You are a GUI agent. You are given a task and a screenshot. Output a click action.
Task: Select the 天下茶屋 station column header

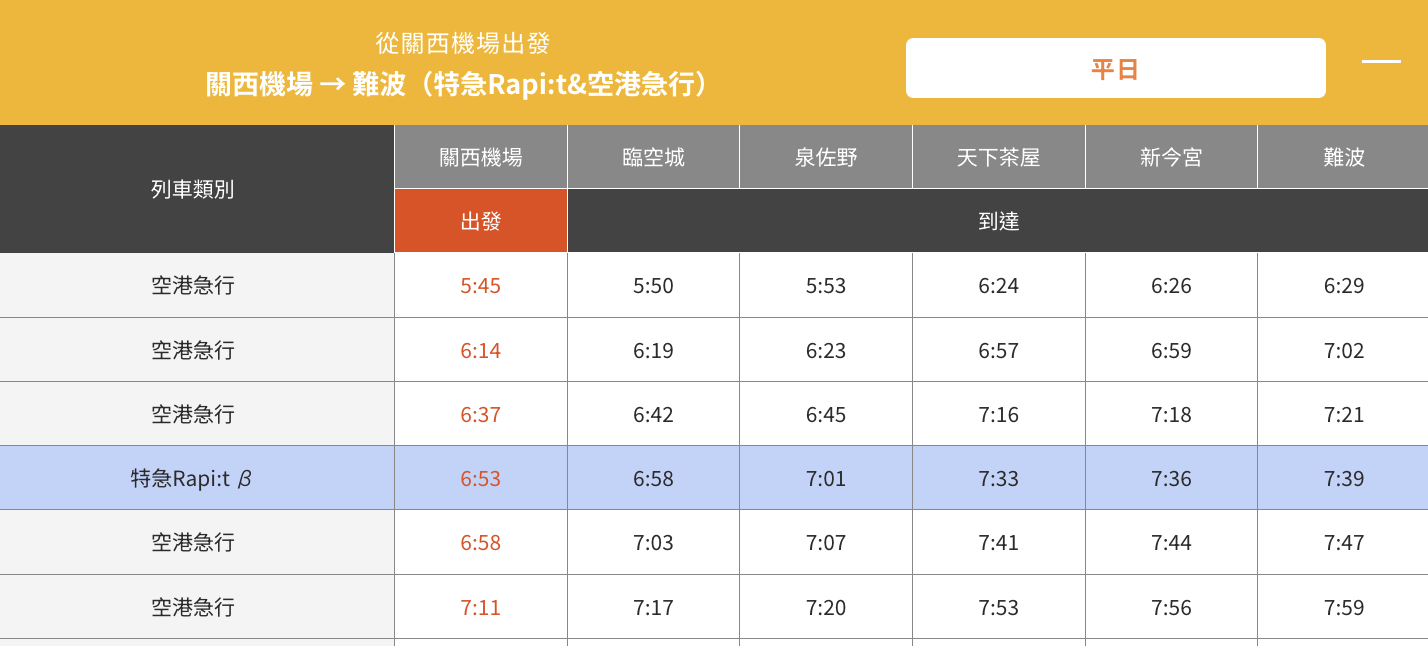click(x=997, y=156)
